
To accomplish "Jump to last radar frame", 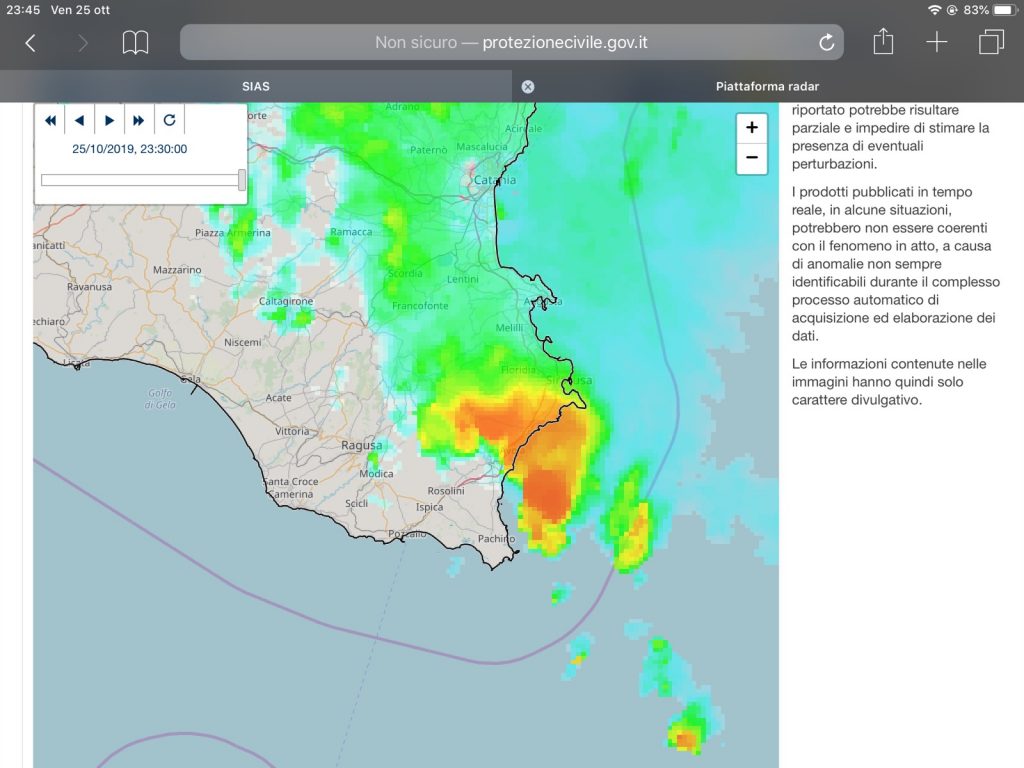I will [139, 120].
